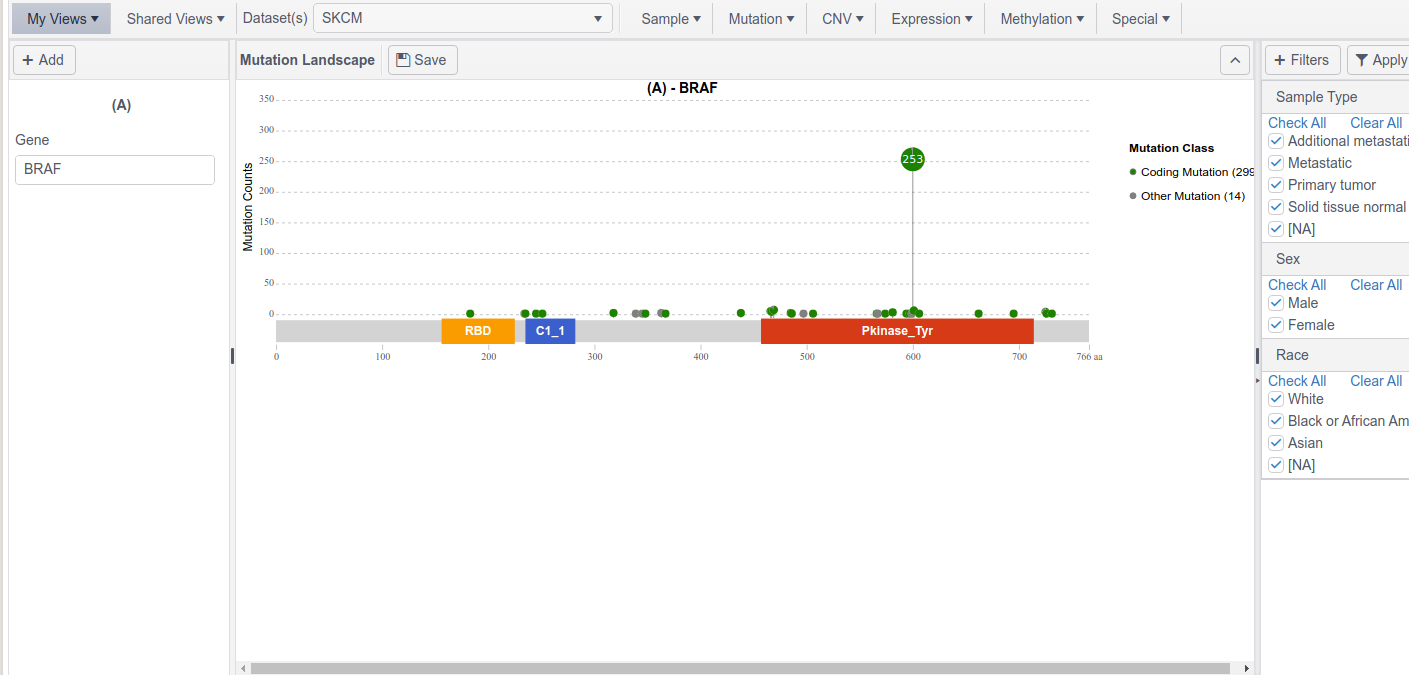Click the Coding Mutation legend color dot
Viewport: 1409px width, 675px height.
pos(1133,172)
